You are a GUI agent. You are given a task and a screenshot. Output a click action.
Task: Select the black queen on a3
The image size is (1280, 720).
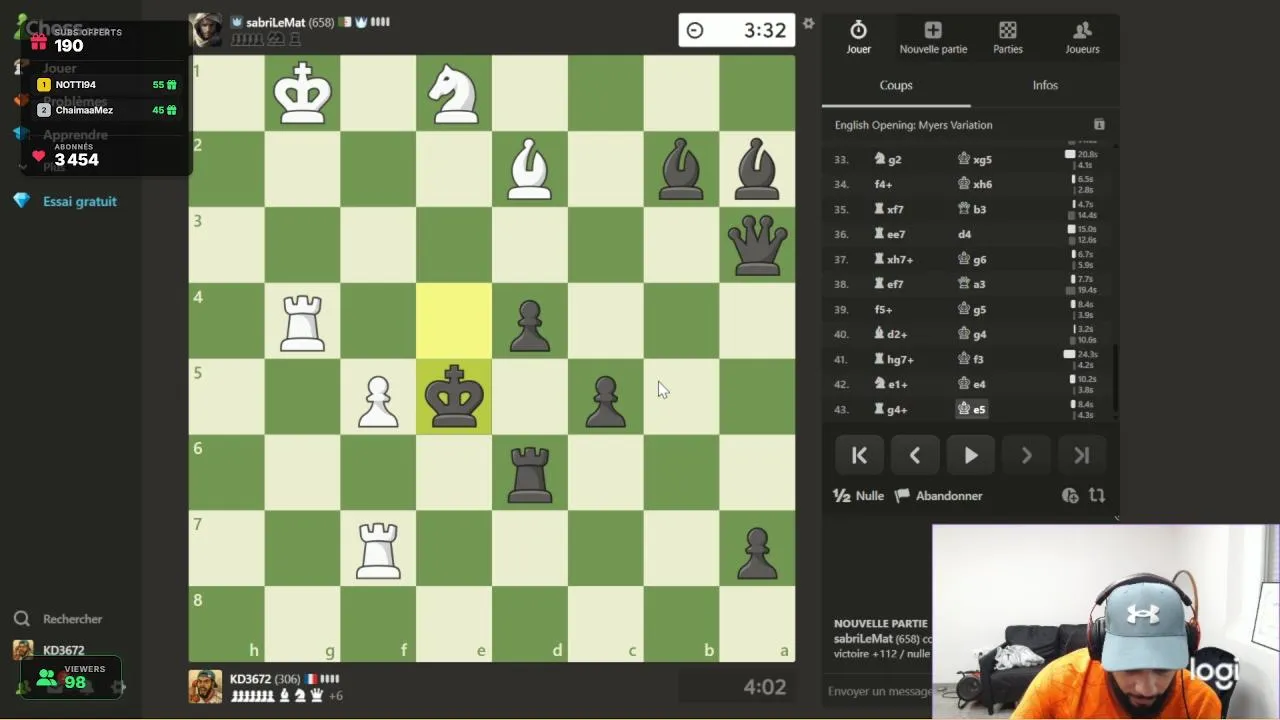[757, 245]
